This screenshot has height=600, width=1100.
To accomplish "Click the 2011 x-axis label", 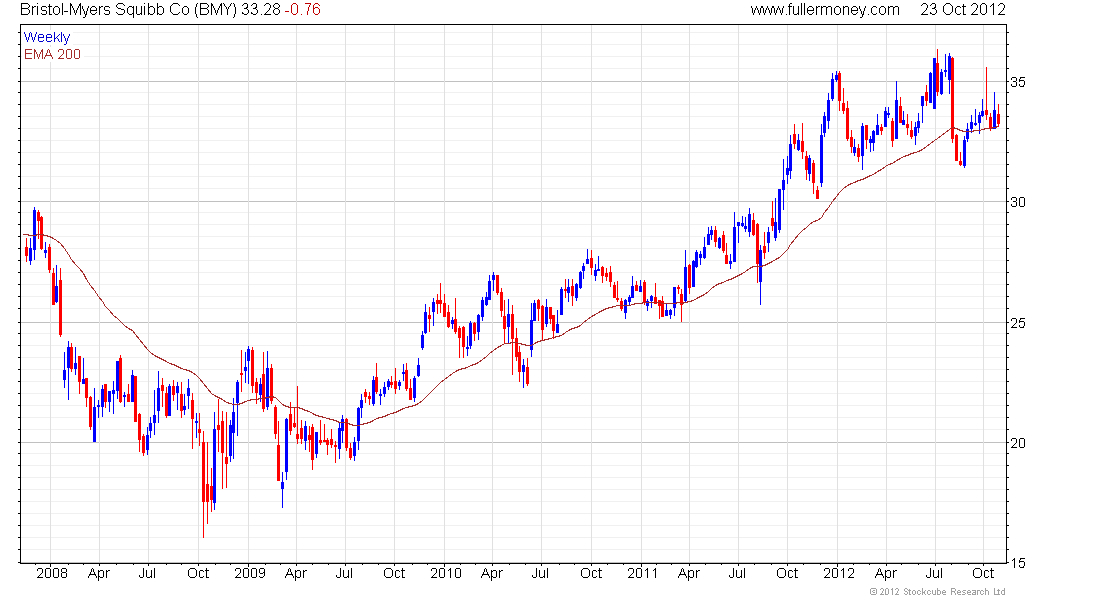I will (x=643, y=573).
